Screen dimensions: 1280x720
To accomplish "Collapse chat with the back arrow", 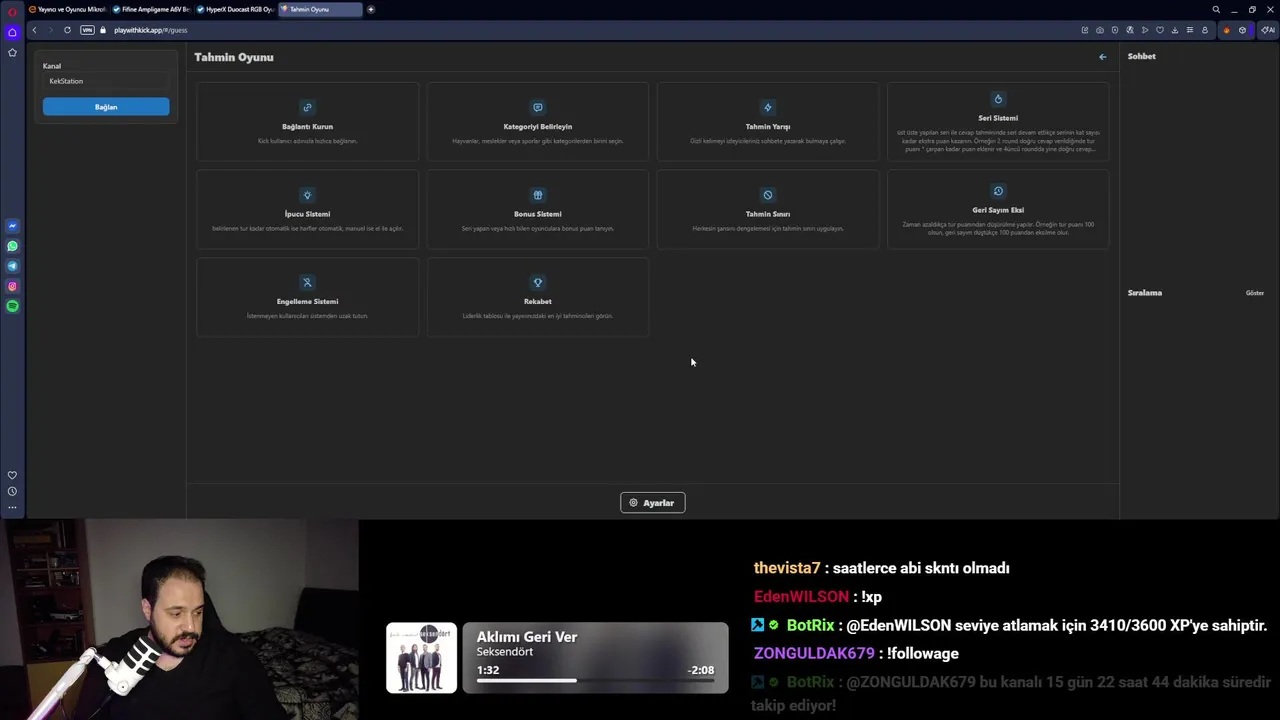I will coord(1103,57).
